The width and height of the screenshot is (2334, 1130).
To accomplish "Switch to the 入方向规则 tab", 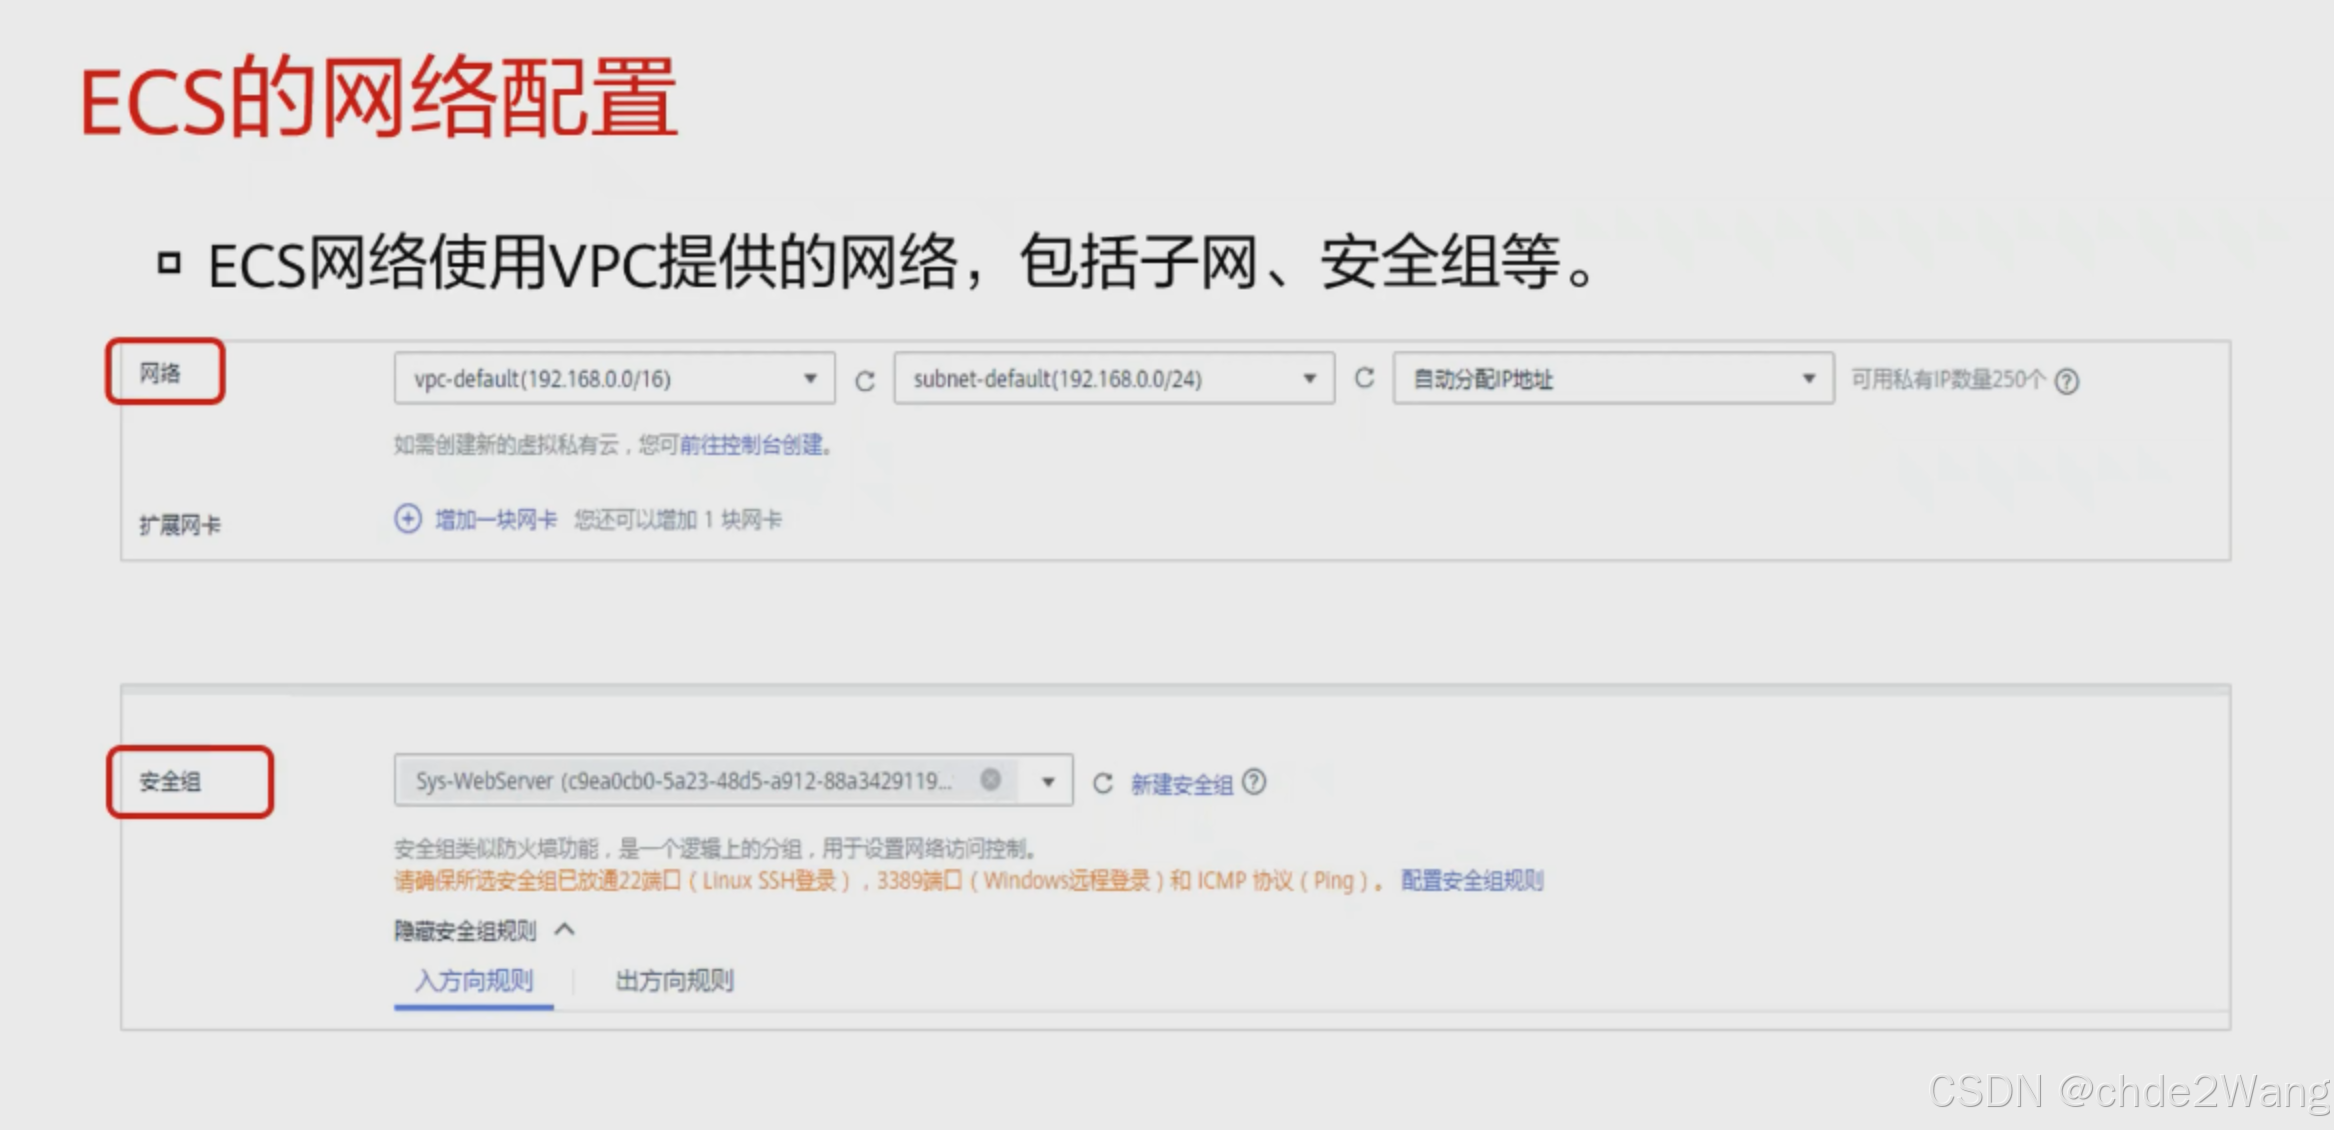I will tap(474, 981).
